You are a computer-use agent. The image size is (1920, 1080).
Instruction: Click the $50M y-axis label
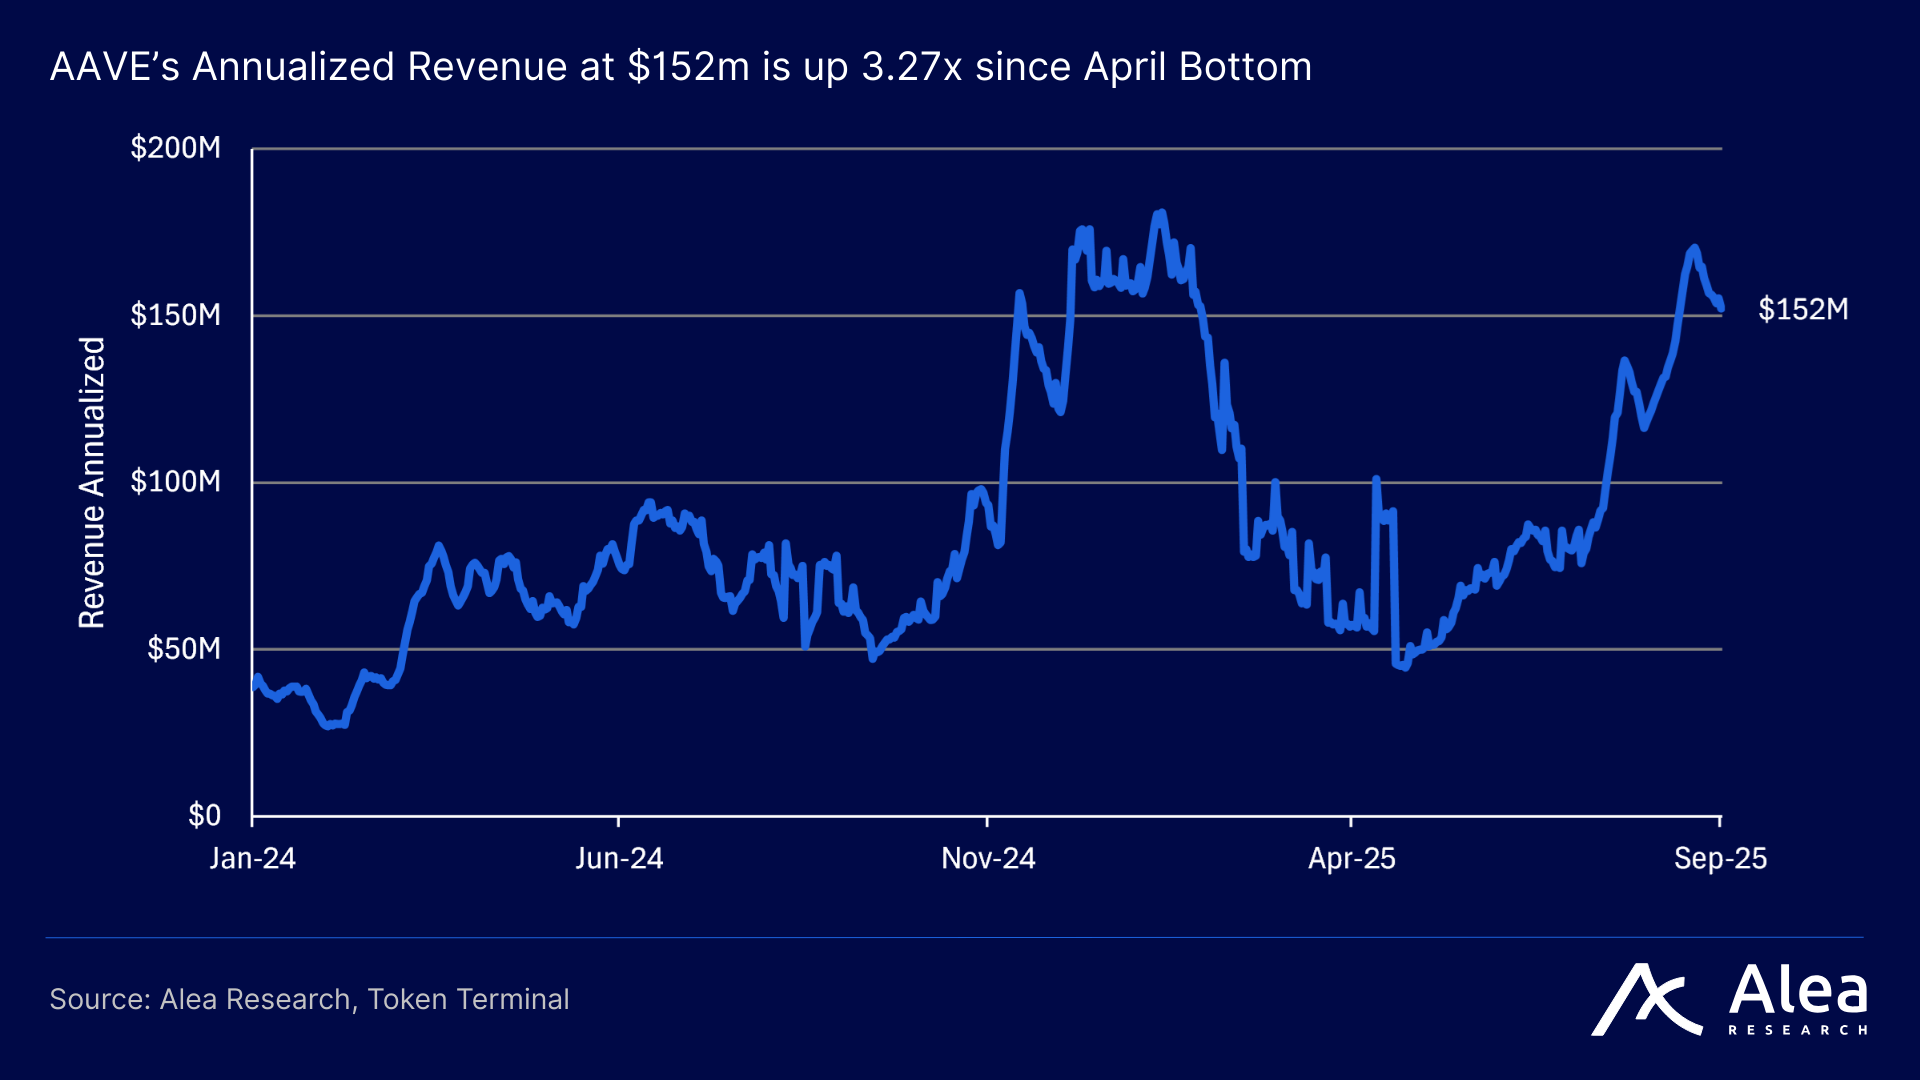coord(184,649)
